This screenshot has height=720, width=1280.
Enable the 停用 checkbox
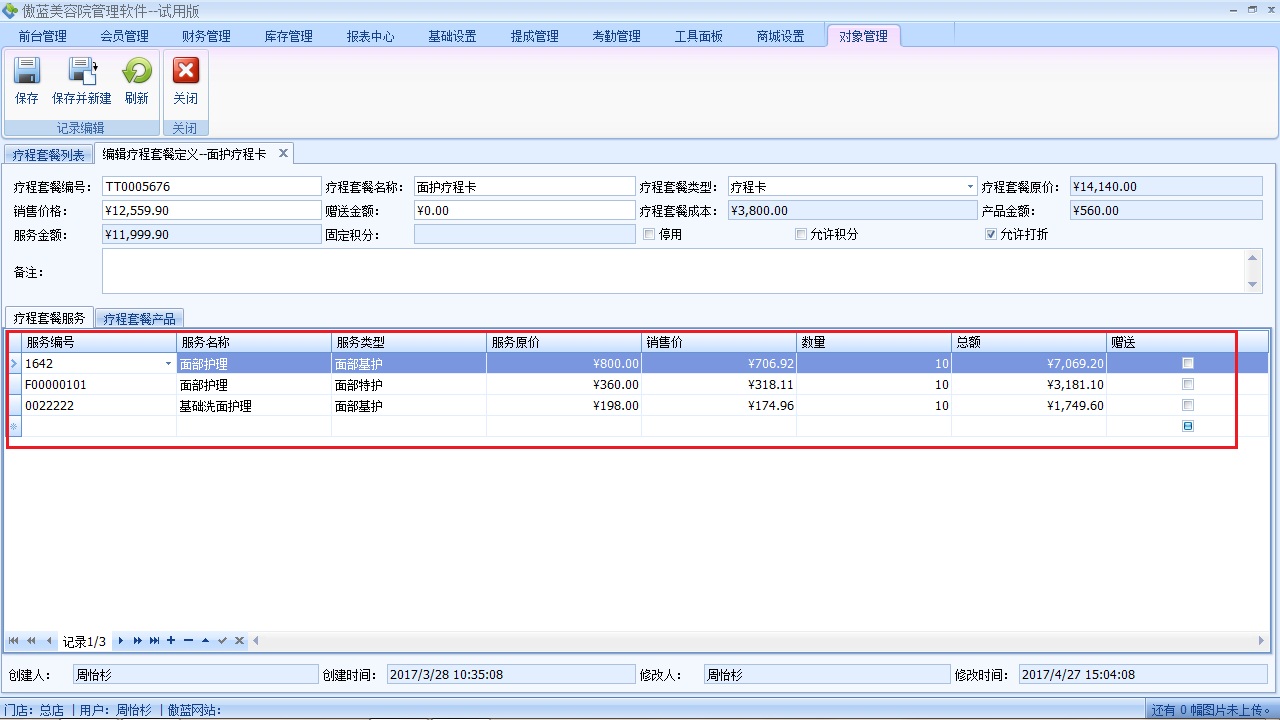click(649, 234)
